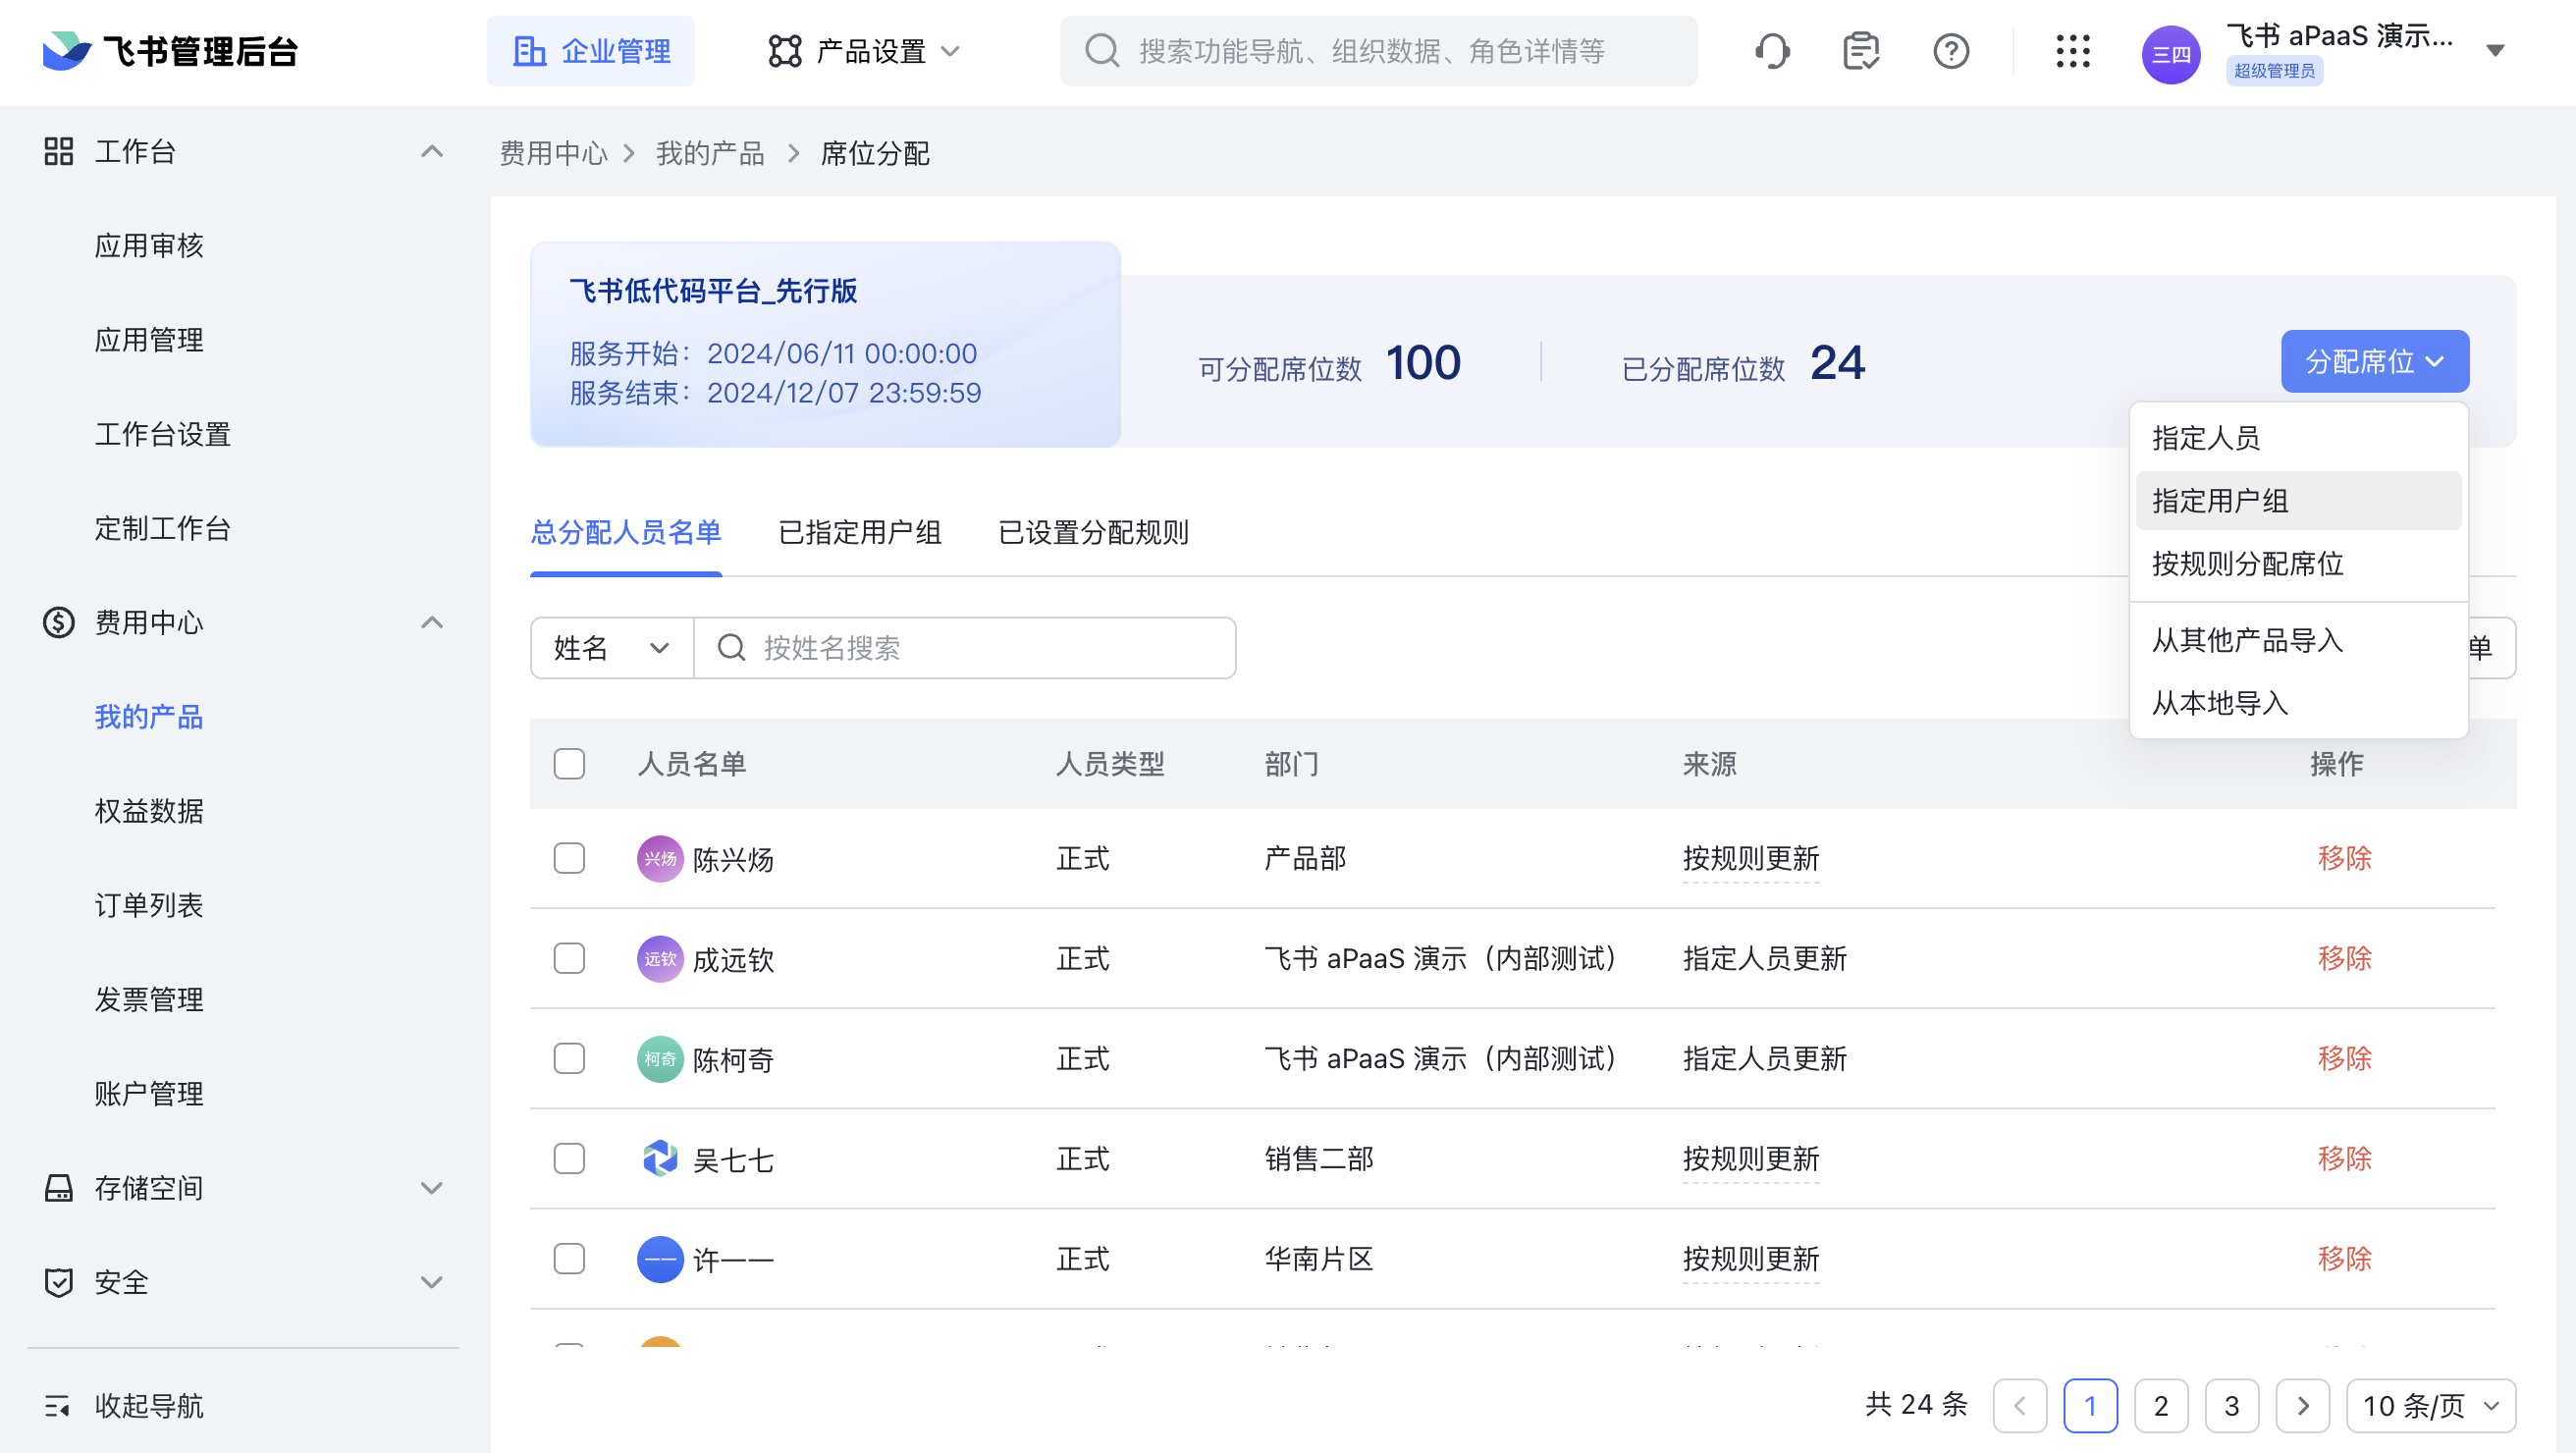This screenshot has height=1453, width=2576.
Task: Click 我的产品 in breadcrumb
Action: click(710, 153)
